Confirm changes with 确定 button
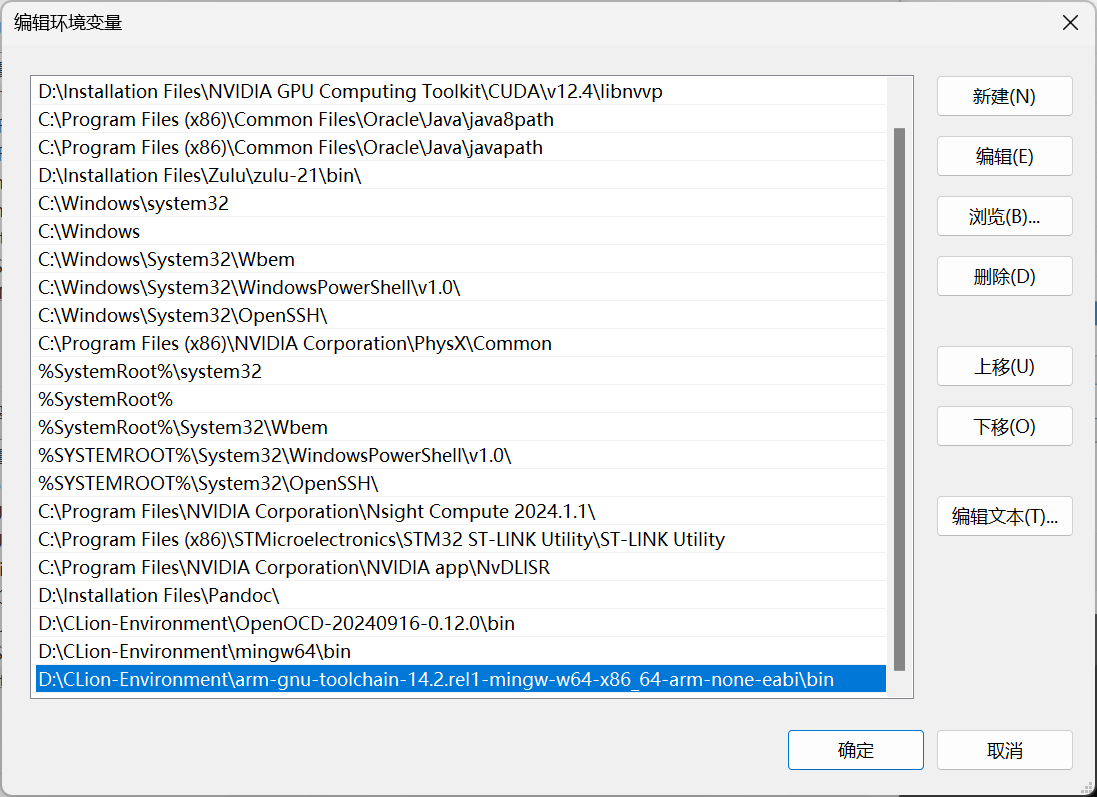1097x797 pixels. coord(855,750)
